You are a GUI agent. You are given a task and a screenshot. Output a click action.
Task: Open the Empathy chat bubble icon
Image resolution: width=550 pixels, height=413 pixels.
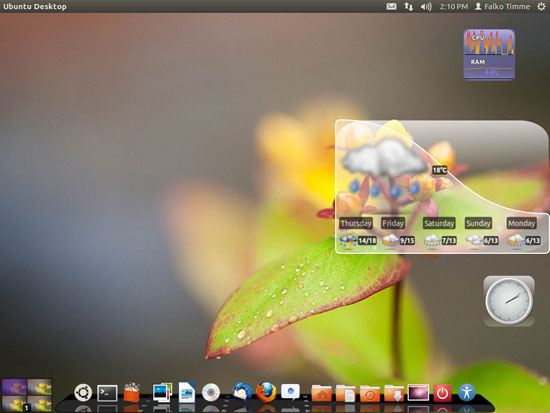coord(290,392)
